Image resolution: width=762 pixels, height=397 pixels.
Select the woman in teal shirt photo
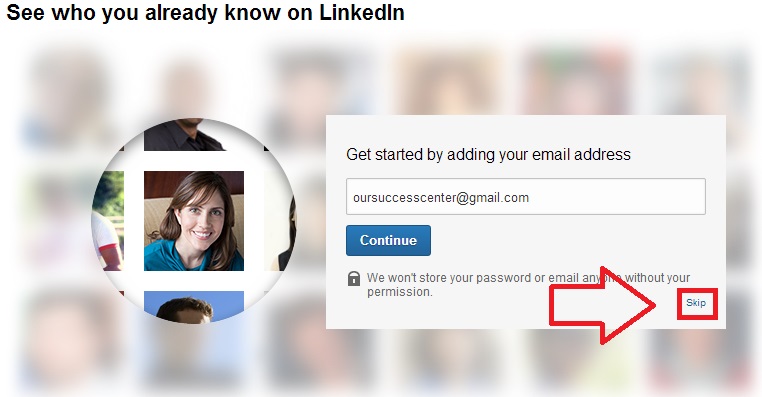pos(194,221)
